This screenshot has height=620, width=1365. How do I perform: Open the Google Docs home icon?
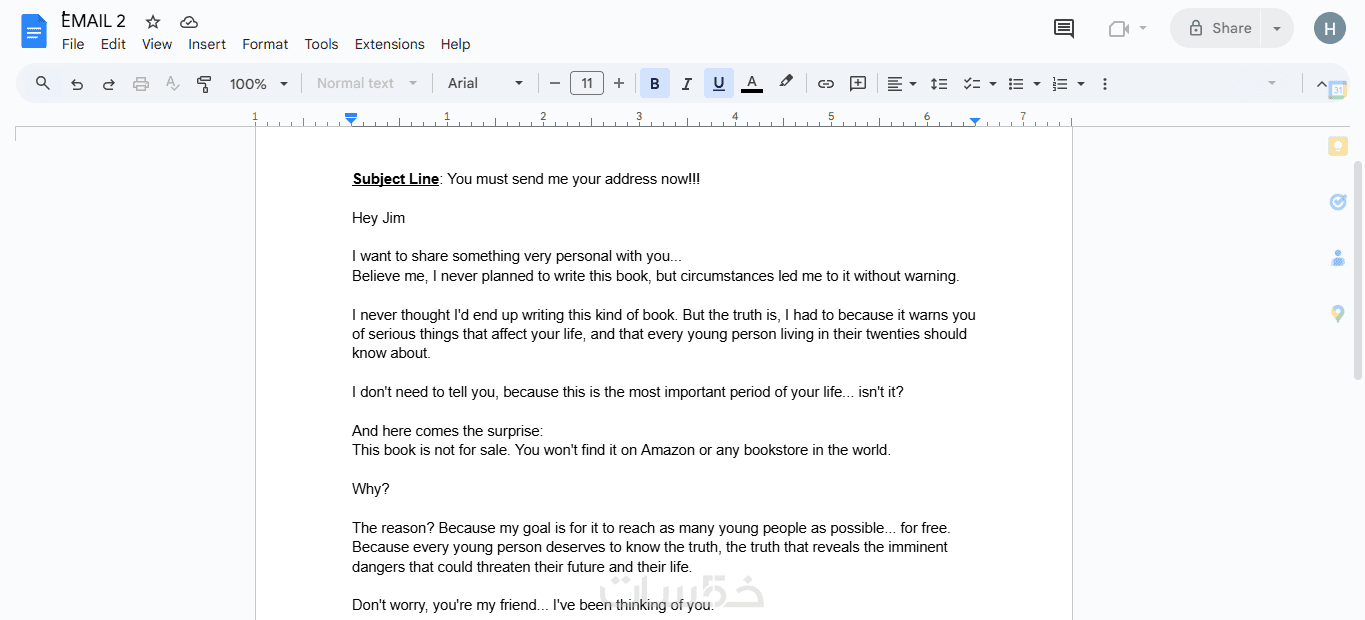click(34, 31)
